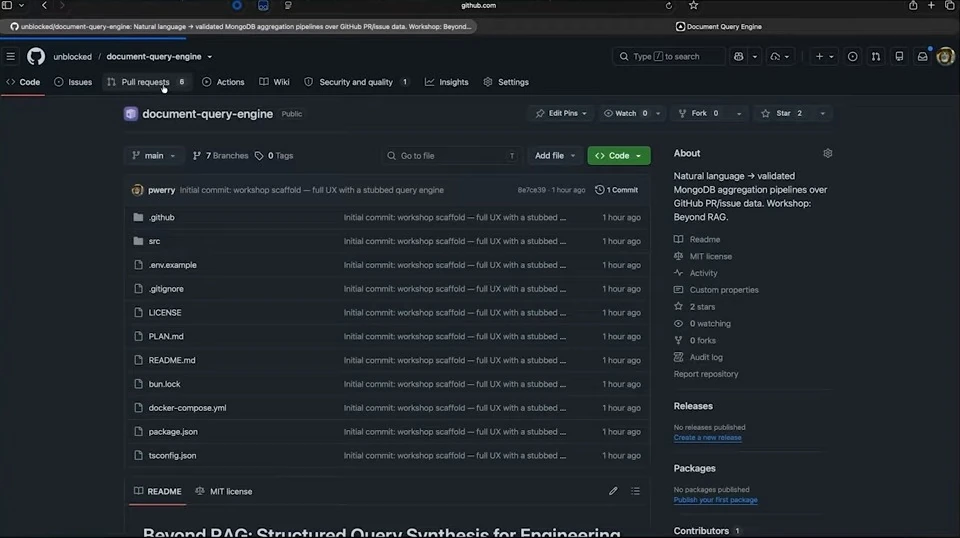Image resolution: width=960 pixels, height=538 pixels.
Task: Open the green Code dropdown
Action: pos(618,155)
